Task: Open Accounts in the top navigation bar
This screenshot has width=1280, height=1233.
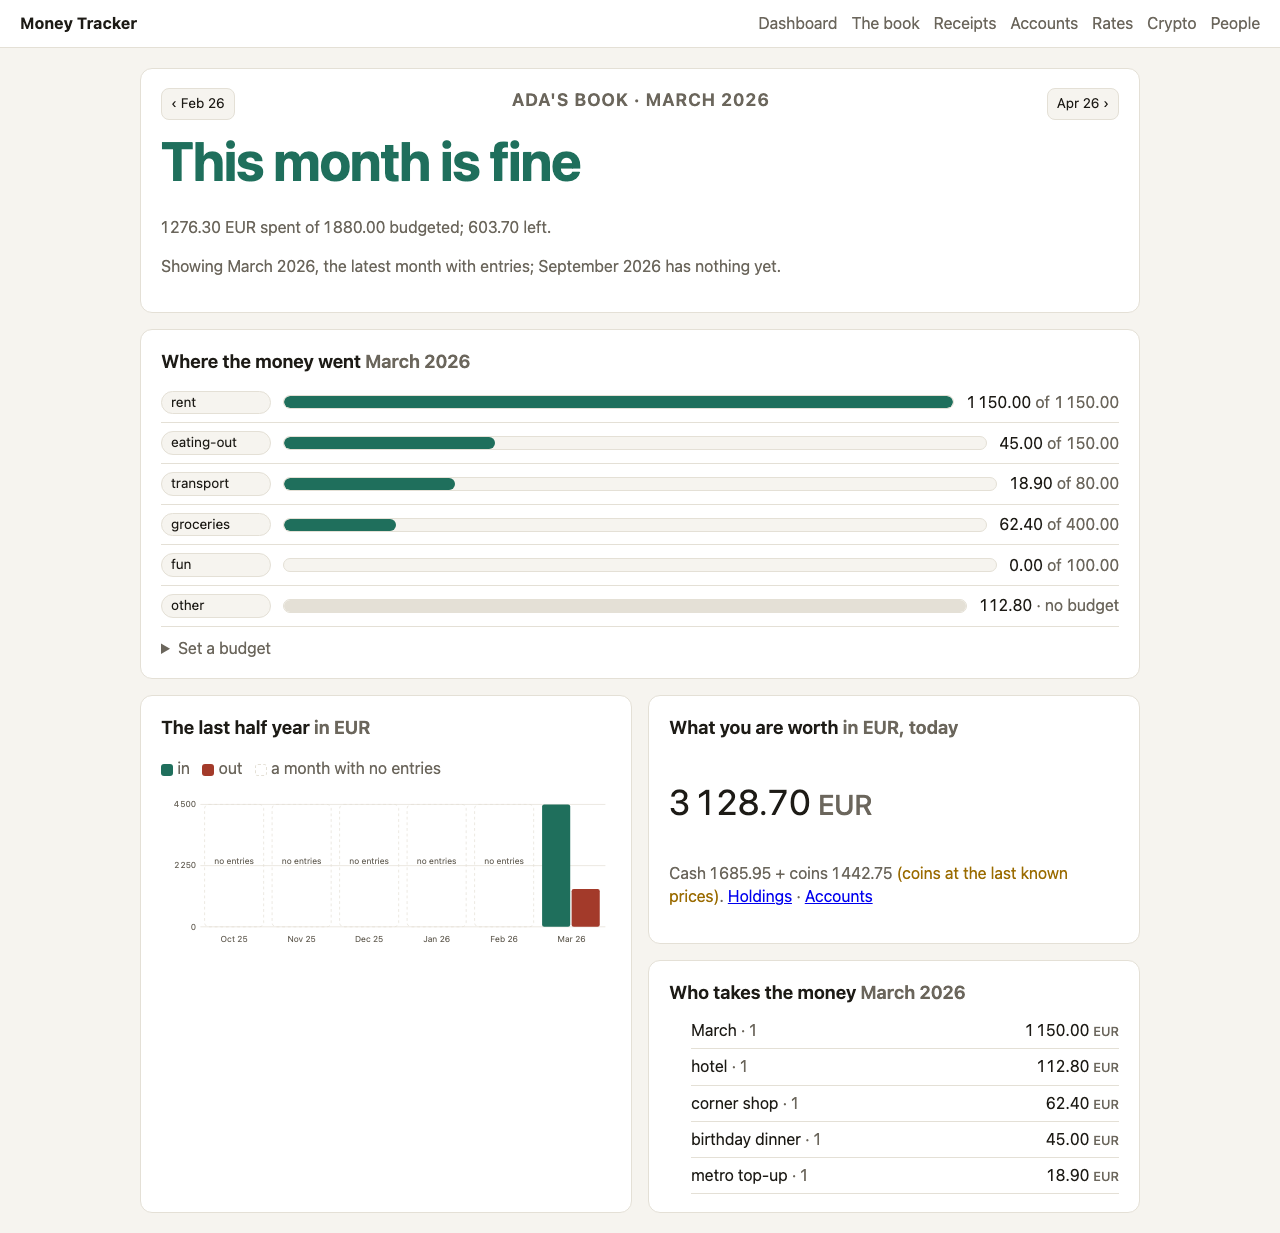Action: click(x=1044, y=23)
